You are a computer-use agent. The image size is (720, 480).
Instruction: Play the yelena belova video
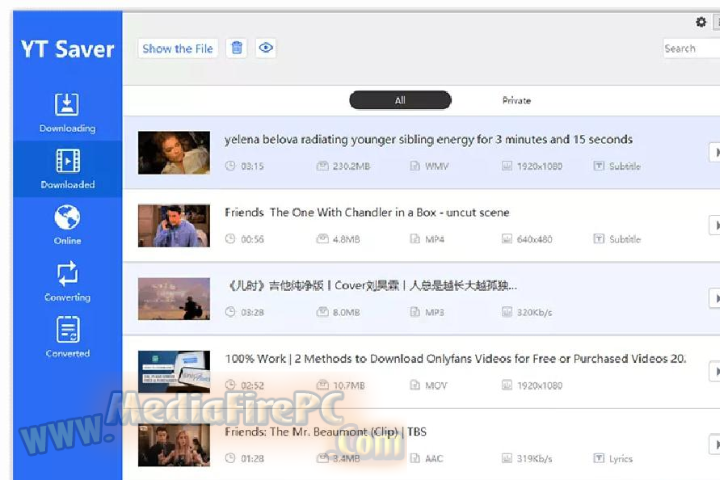tap(715, 152)
